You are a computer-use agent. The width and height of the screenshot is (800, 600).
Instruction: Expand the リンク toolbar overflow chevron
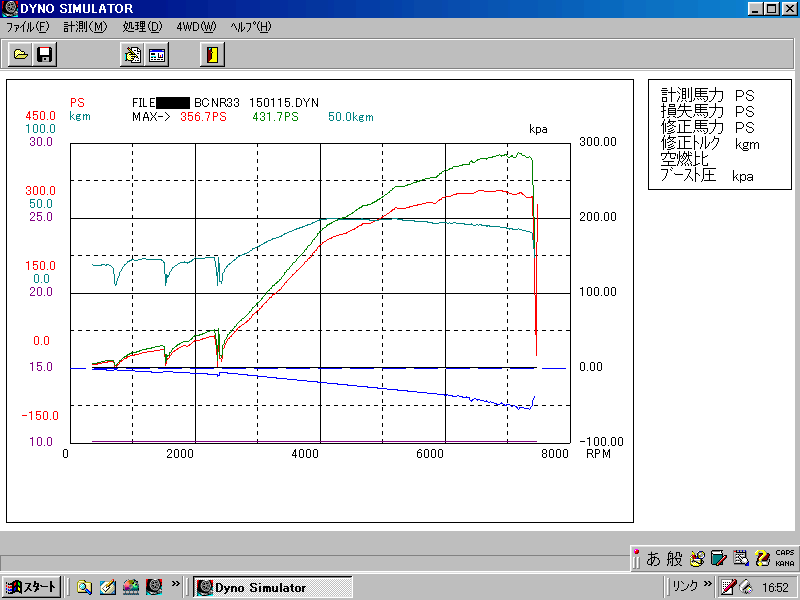tap(708, 586)
